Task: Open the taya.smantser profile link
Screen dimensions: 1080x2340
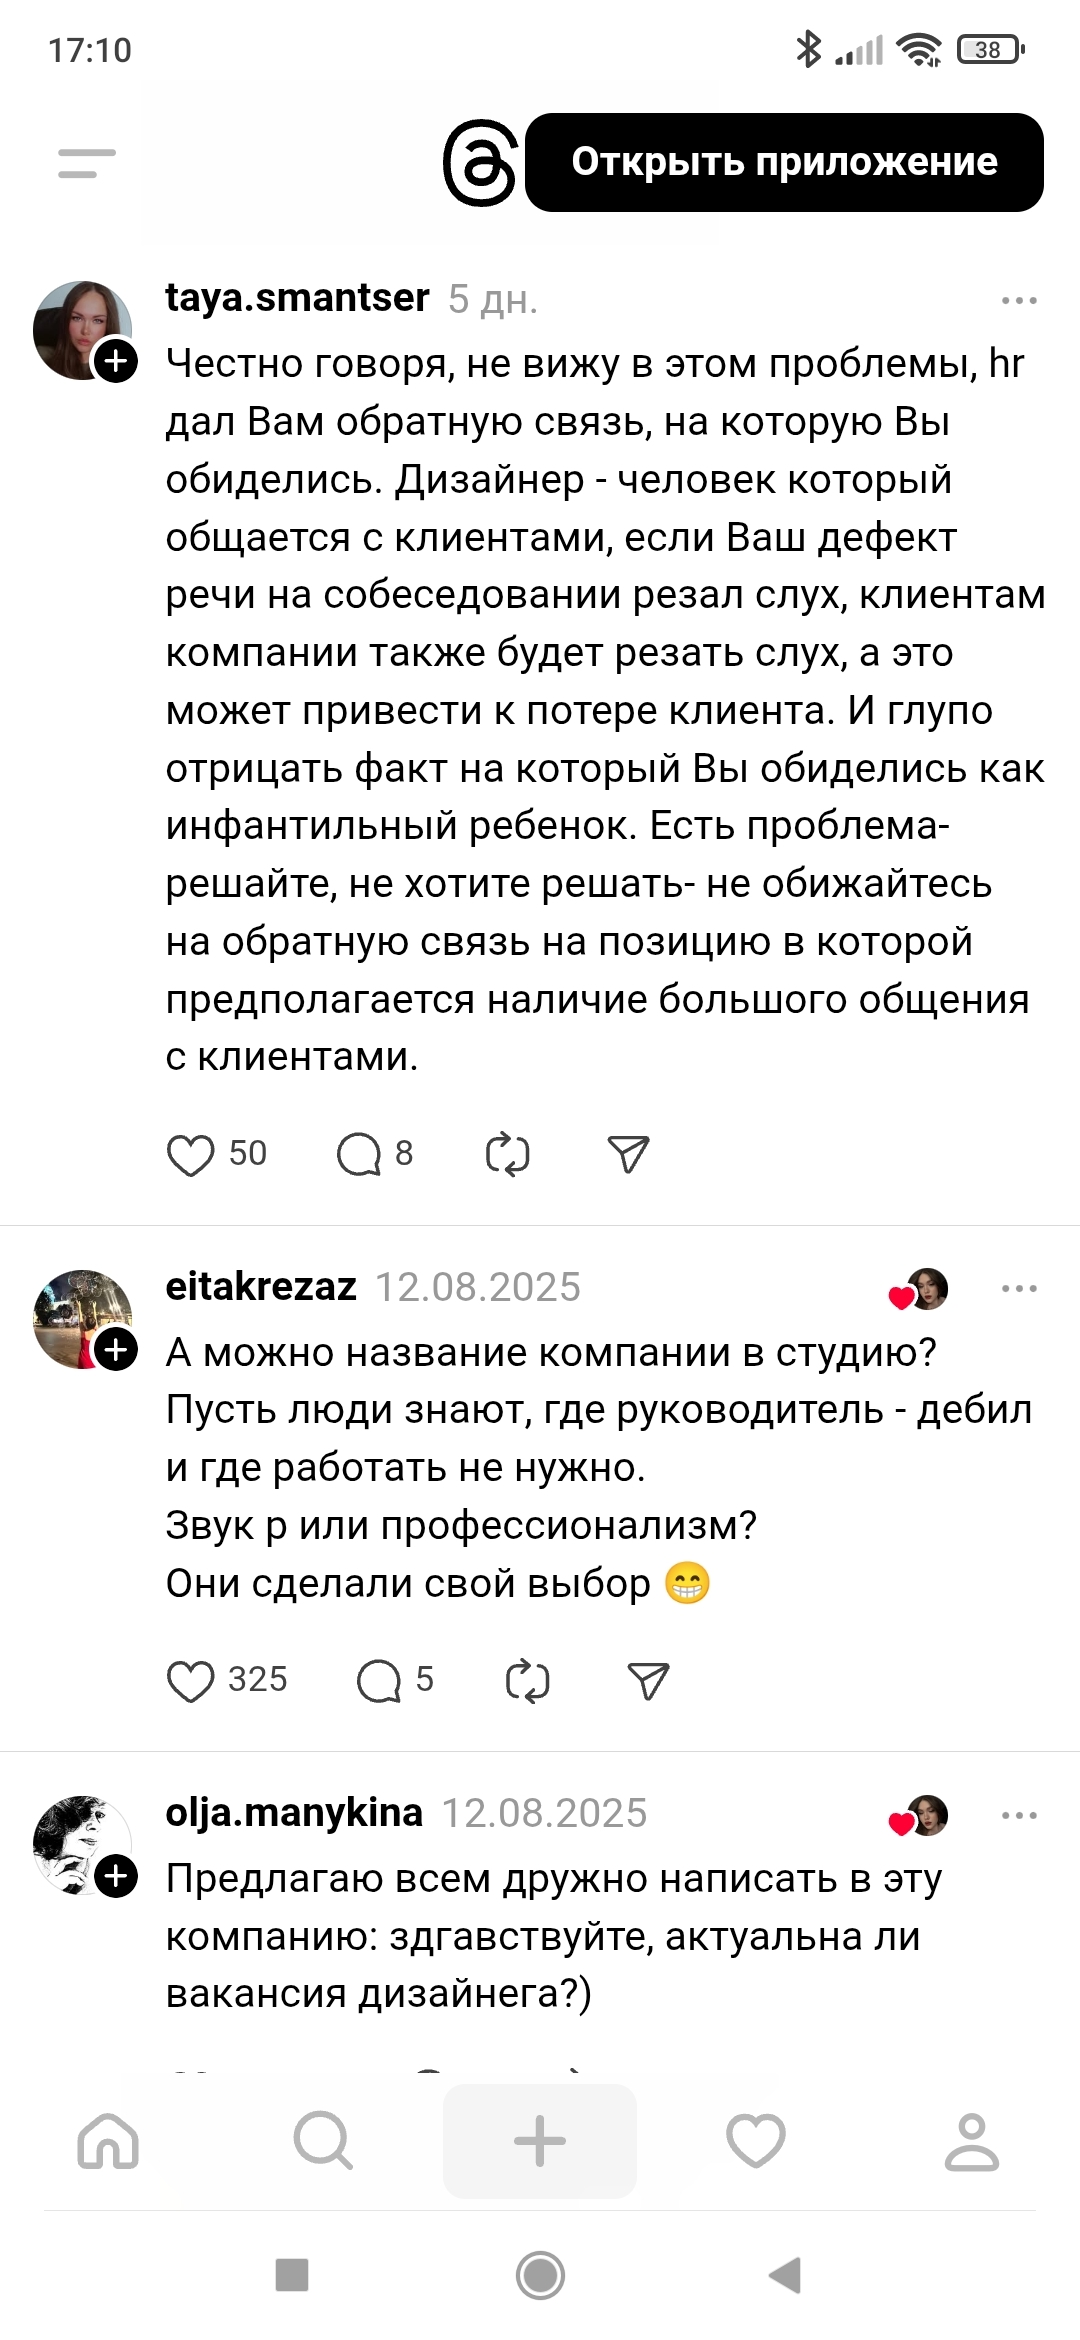Action: click(x=297, y=298)
